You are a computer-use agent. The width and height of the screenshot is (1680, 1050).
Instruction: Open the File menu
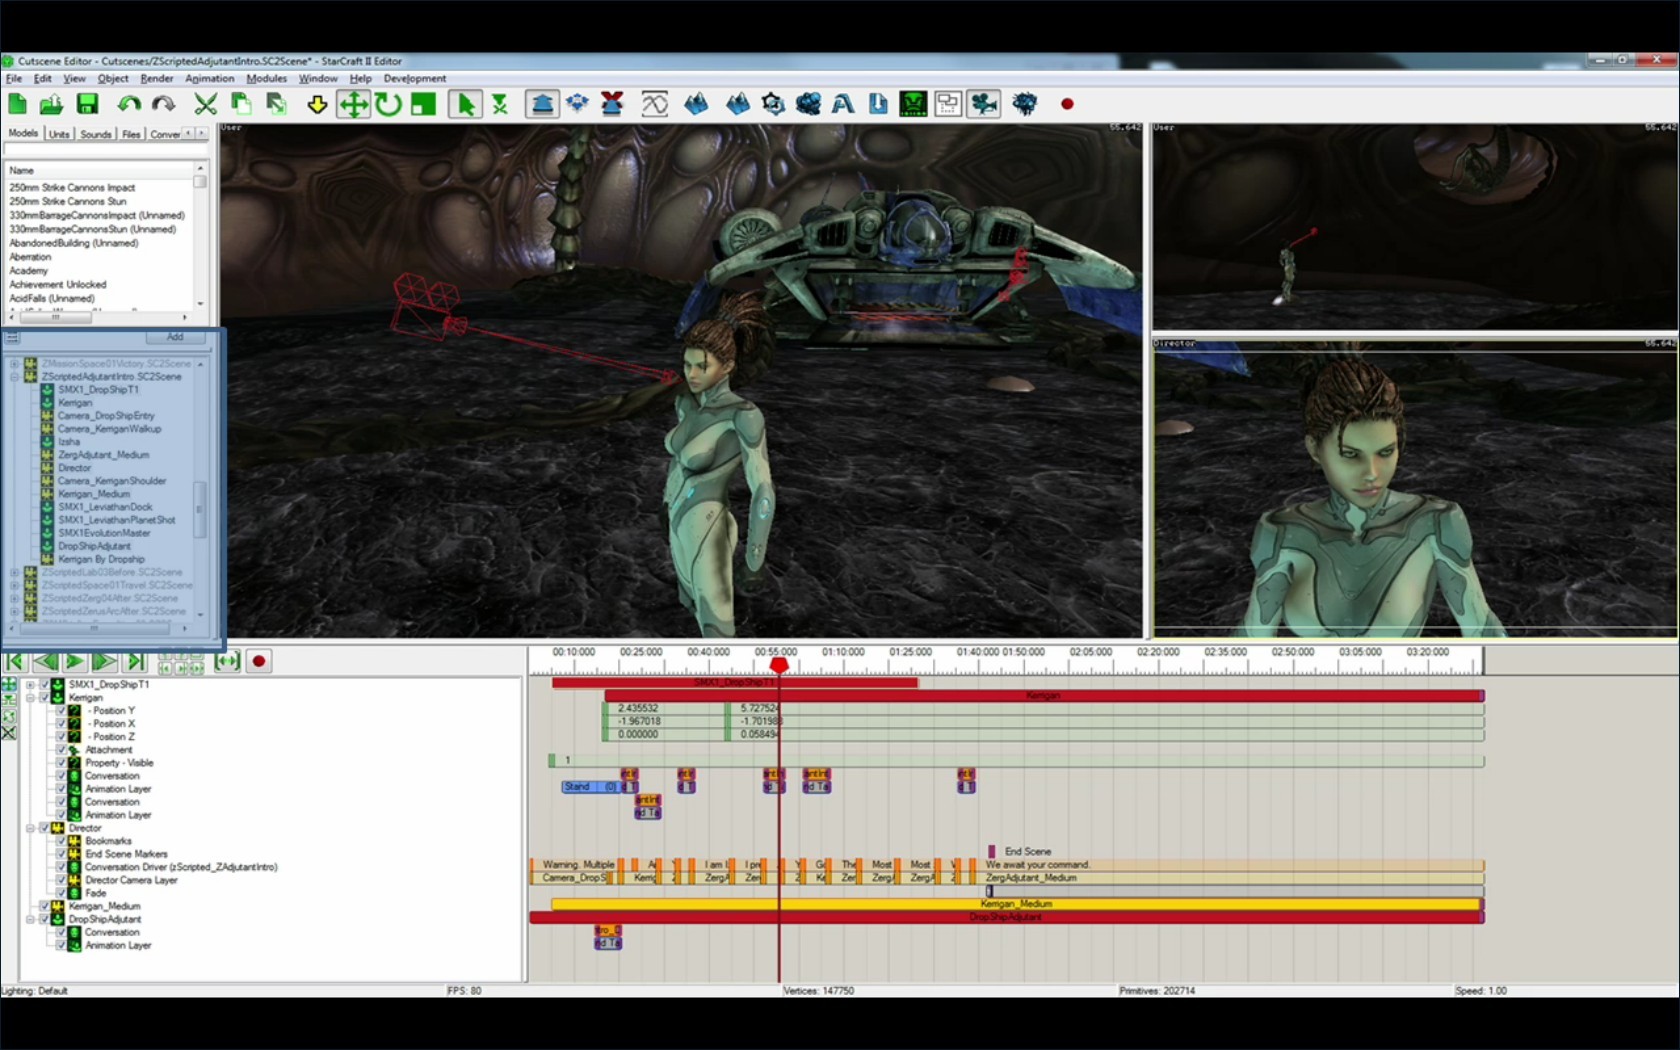click(14, 78)
